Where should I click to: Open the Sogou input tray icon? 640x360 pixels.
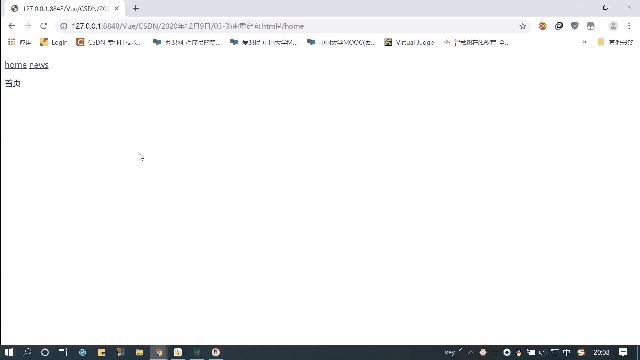pos(581,352)
